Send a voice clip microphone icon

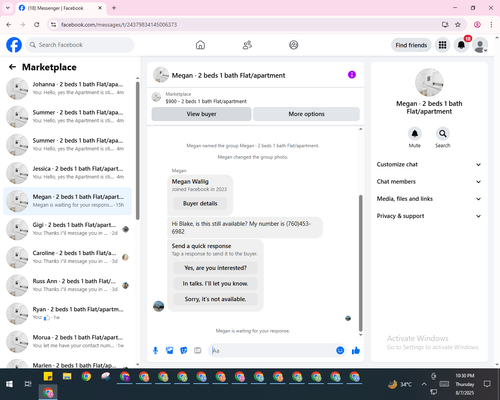[155, 350]
